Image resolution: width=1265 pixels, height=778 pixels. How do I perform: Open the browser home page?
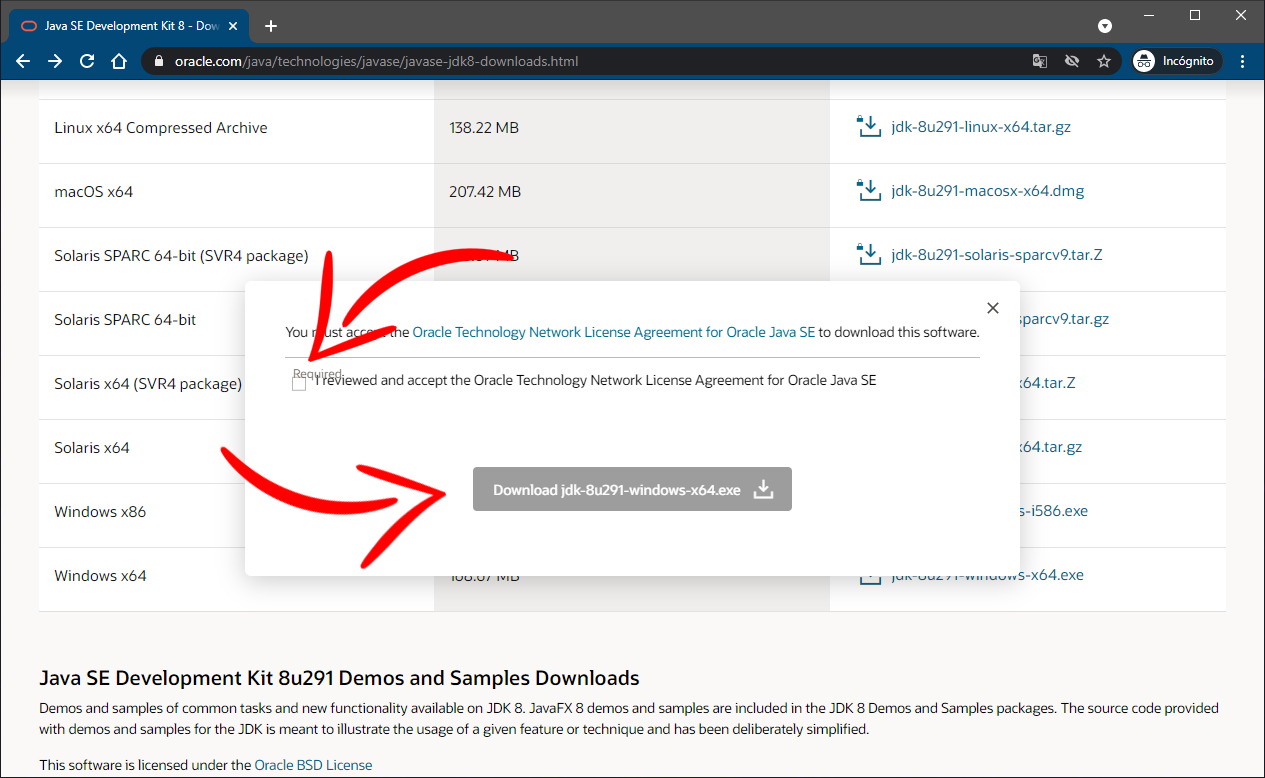pos(119,61)
